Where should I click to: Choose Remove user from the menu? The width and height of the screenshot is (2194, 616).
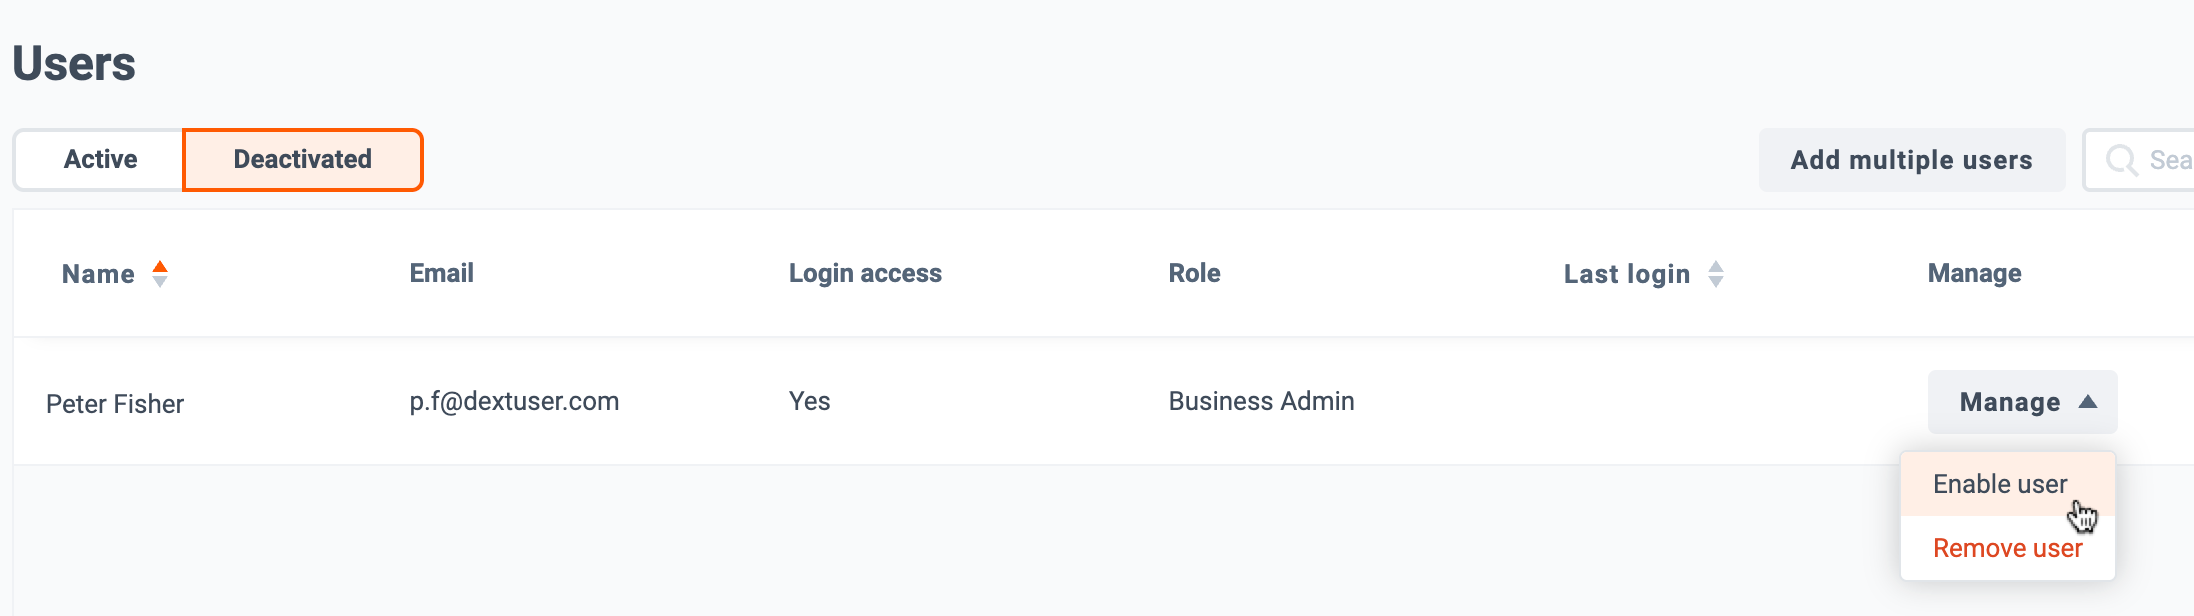(x=2007, y=548)
